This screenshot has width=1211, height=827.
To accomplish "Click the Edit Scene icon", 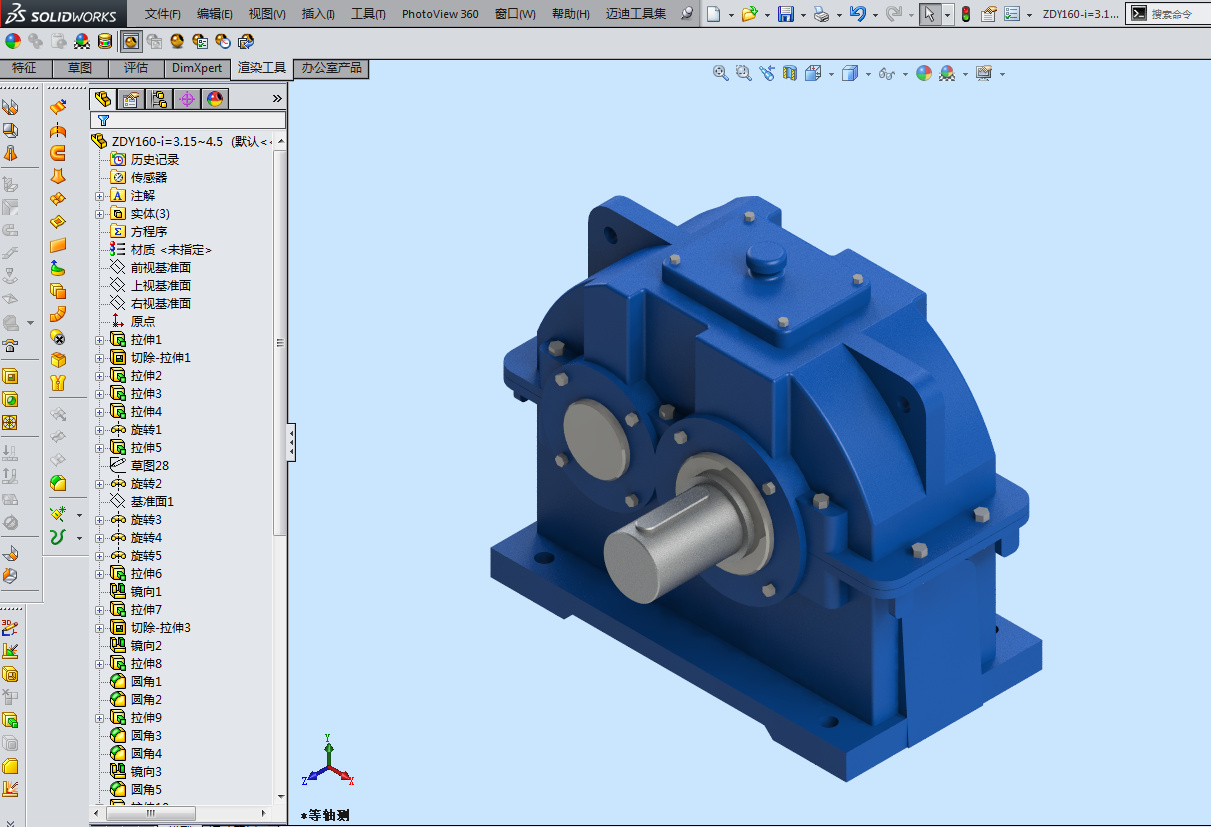I will pos(81,41).
